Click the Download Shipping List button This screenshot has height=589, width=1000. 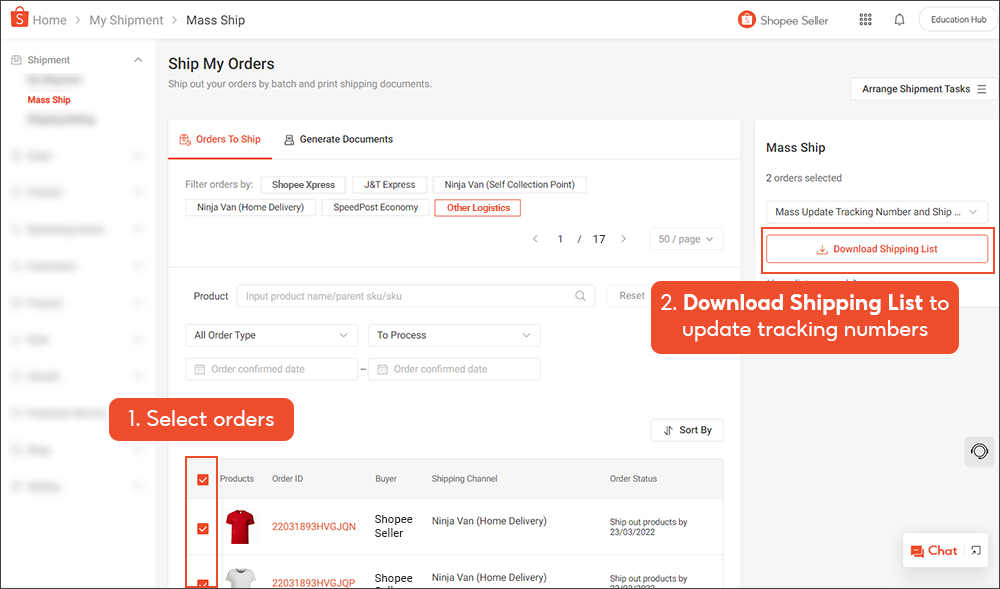tap(877, 247)
